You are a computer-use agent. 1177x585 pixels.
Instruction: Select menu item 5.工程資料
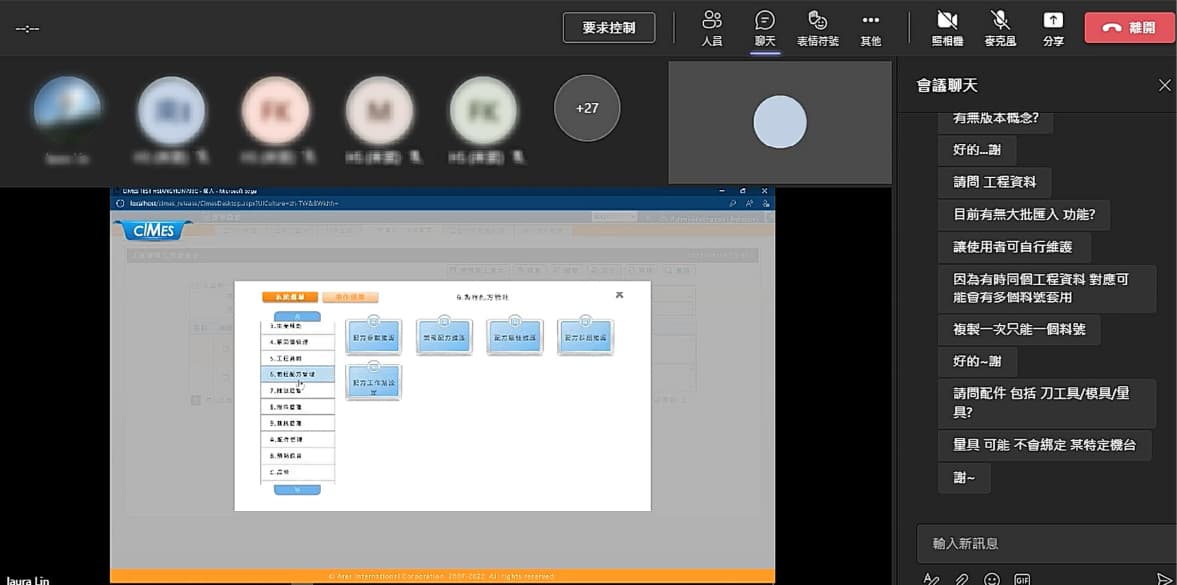[x=297, y=358]
